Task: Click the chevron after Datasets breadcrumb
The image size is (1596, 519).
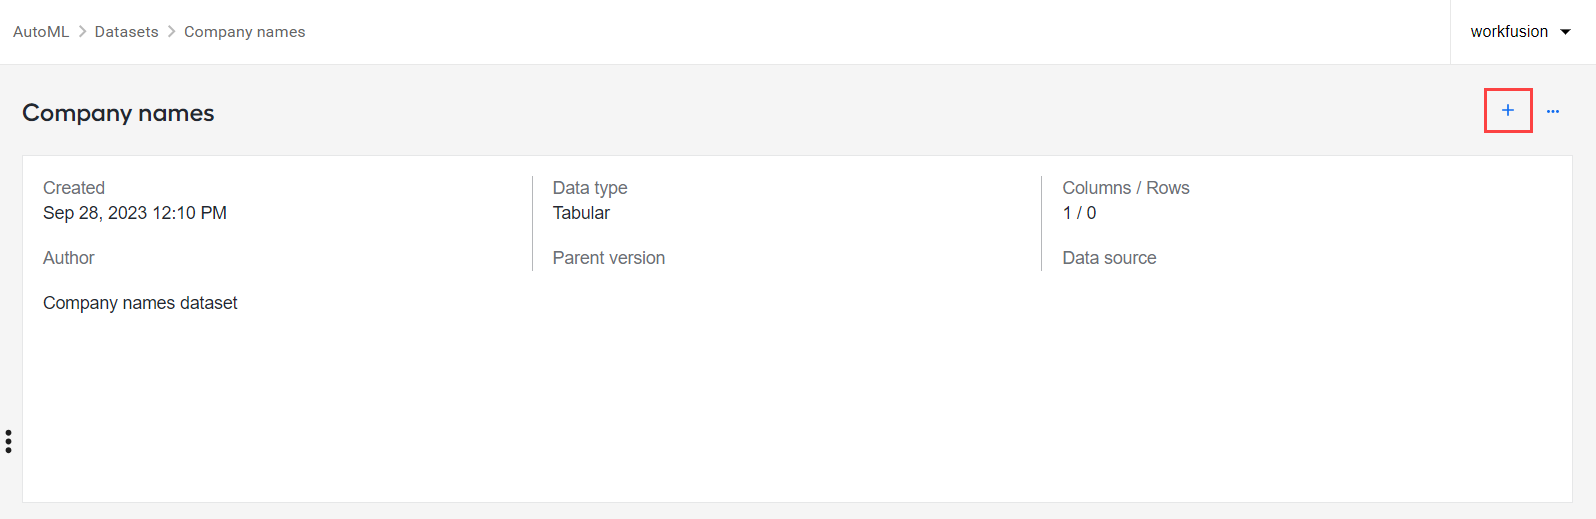Action: pos(172,32)
